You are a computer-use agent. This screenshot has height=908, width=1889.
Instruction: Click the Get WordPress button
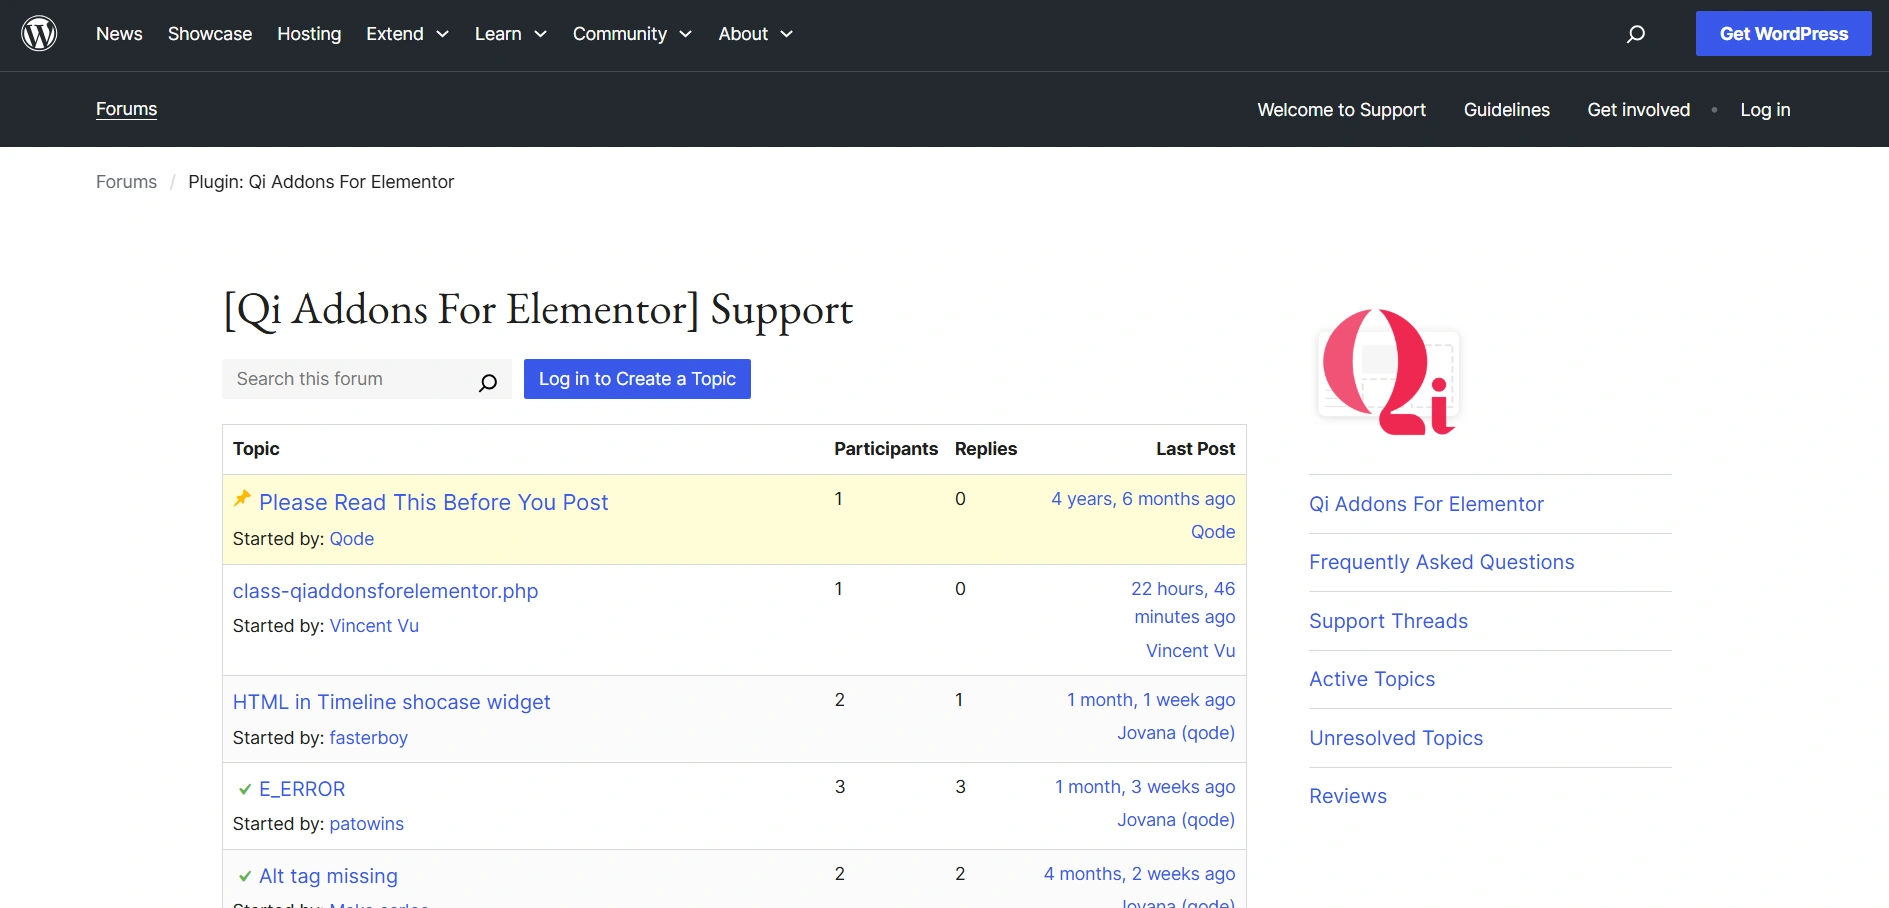1783,34
